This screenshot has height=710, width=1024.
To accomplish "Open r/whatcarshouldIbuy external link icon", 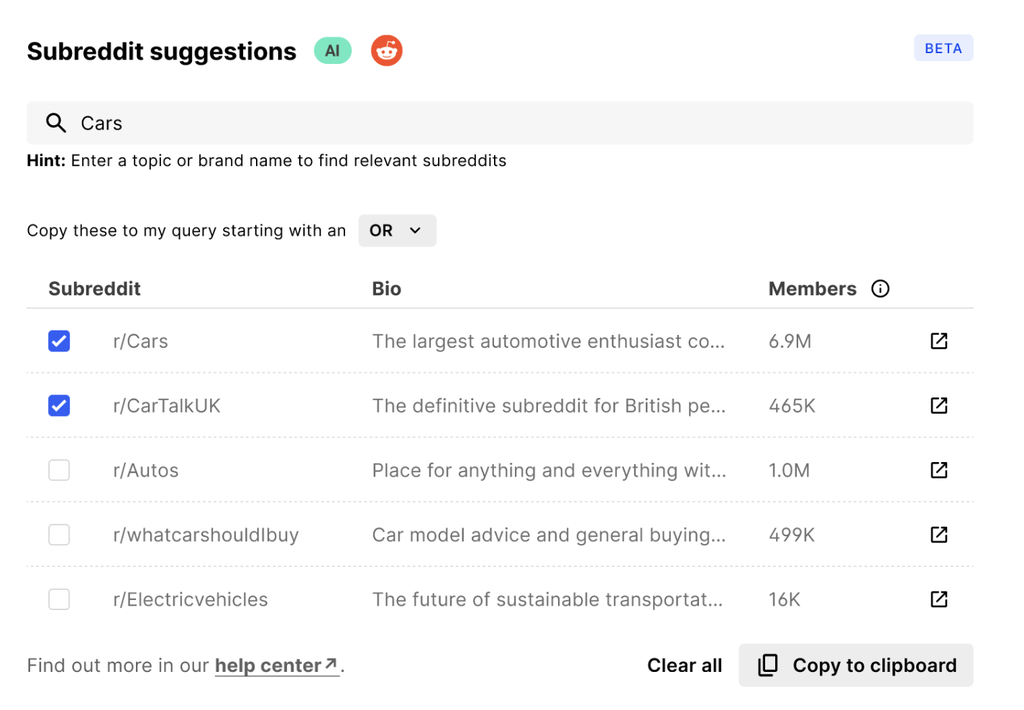I will (x=938, y=535).
